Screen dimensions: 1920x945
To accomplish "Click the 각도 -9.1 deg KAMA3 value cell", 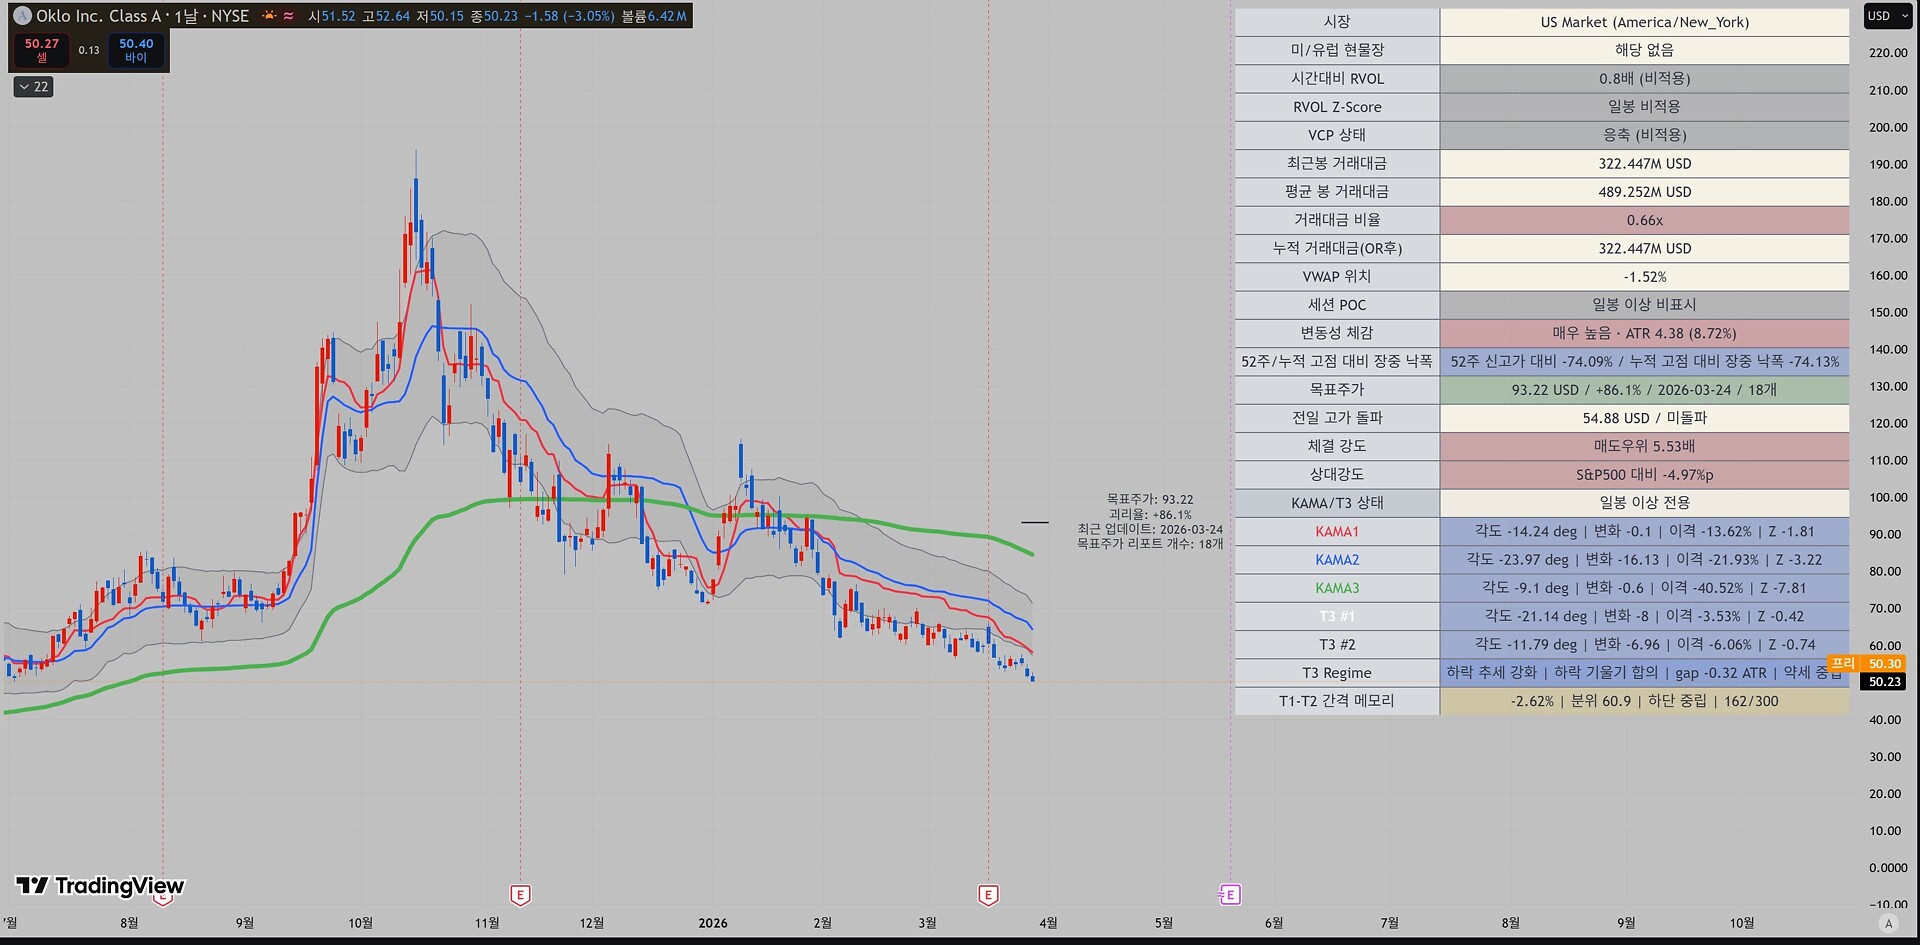I will [1644, 588].
